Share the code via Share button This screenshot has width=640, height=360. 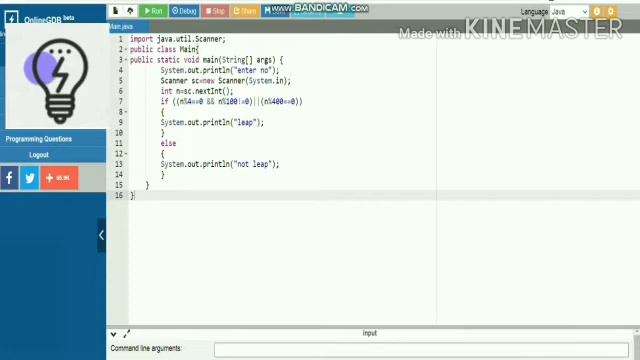[245, 11]
